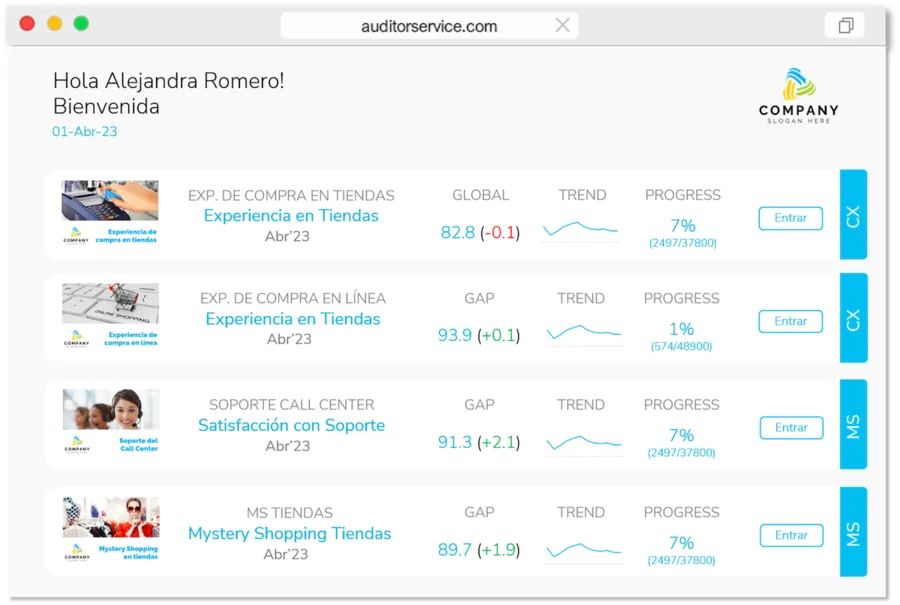900x605 pixels.
Task: Click the global score 82.8 (-0.1)
Action: pos(480,232)
